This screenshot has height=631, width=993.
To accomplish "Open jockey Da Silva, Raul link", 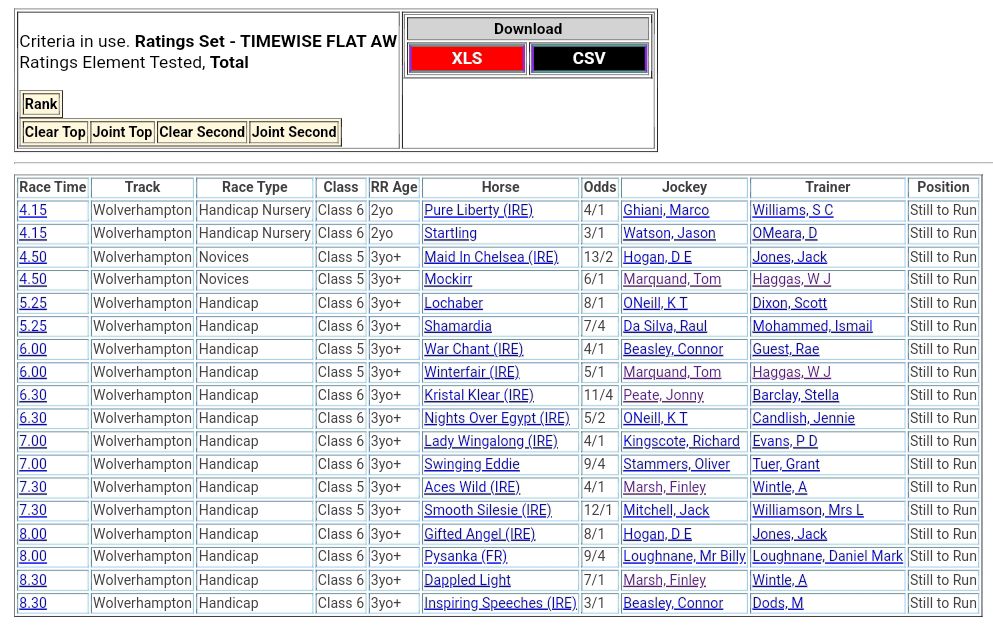I will click(x=664, y=326).
